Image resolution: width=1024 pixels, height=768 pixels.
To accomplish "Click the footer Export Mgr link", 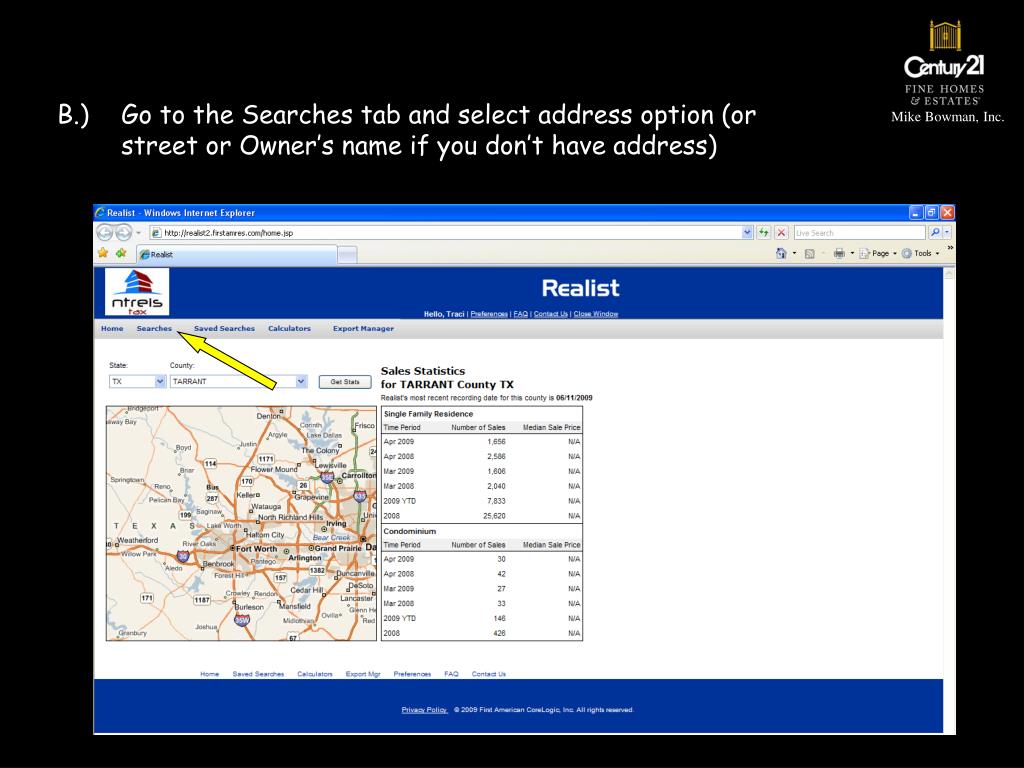I will (363, 674).
